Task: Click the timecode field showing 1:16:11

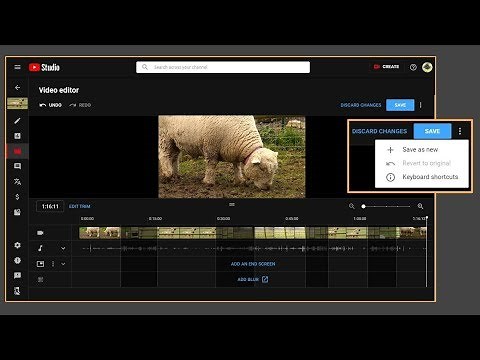Action: [x=50, y=206]
